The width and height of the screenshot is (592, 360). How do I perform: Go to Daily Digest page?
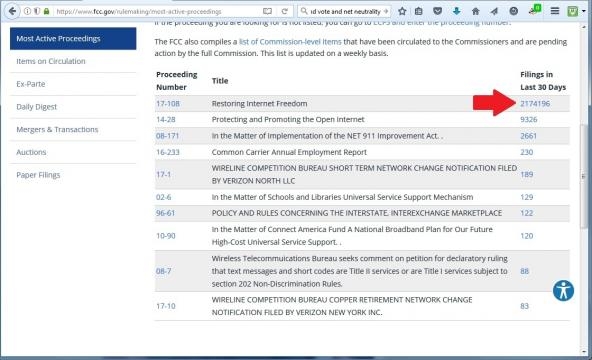36,107
